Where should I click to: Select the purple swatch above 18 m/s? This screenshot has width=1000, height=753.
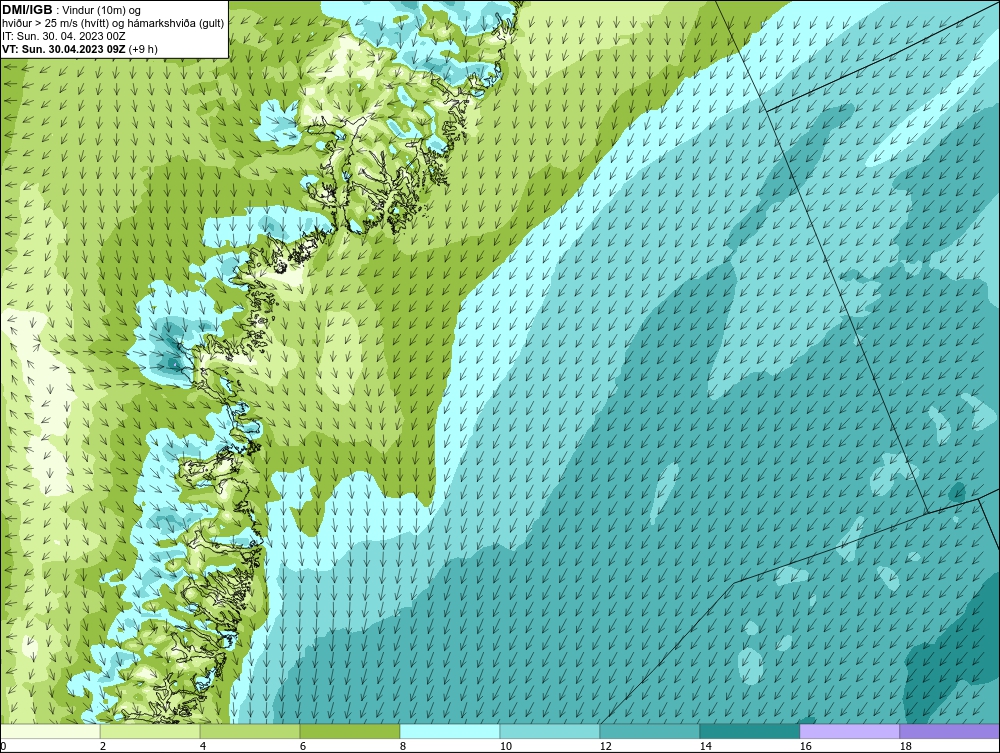pos(949,731)
